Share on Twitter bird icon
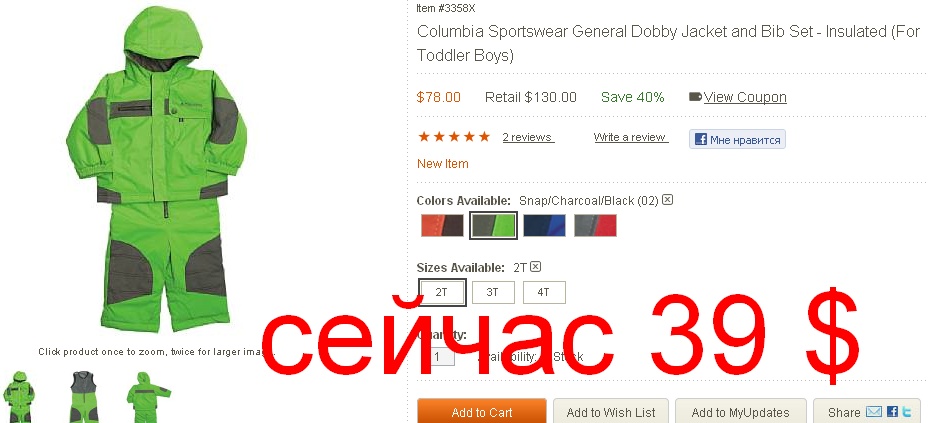 (906, 412)
